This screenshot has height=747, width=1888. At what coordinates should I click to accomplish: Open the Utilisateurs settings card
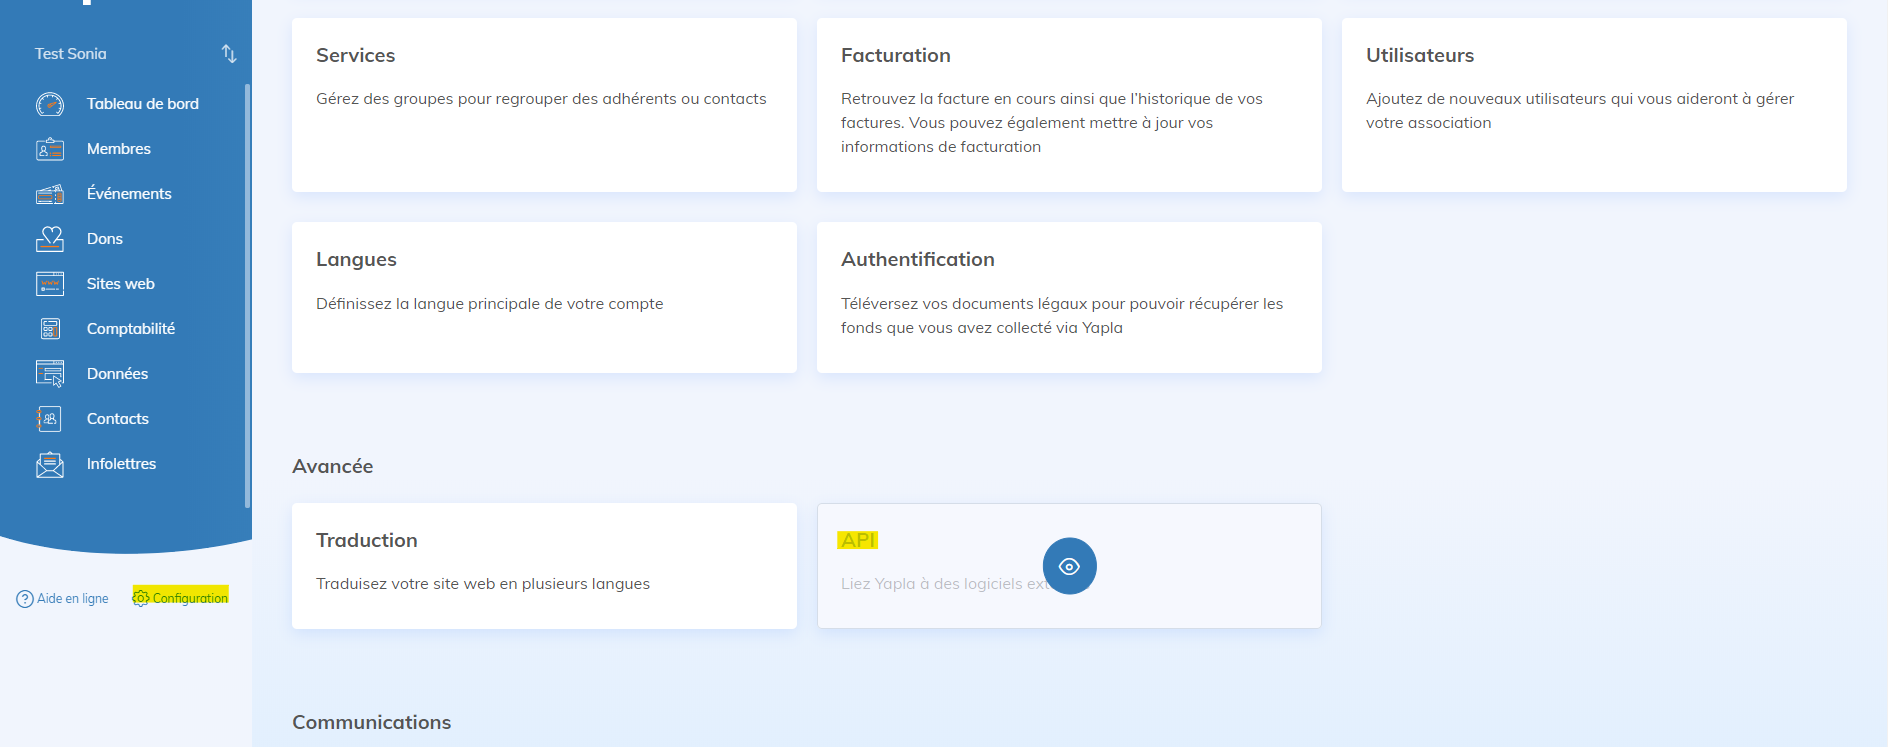[1593, 105]
